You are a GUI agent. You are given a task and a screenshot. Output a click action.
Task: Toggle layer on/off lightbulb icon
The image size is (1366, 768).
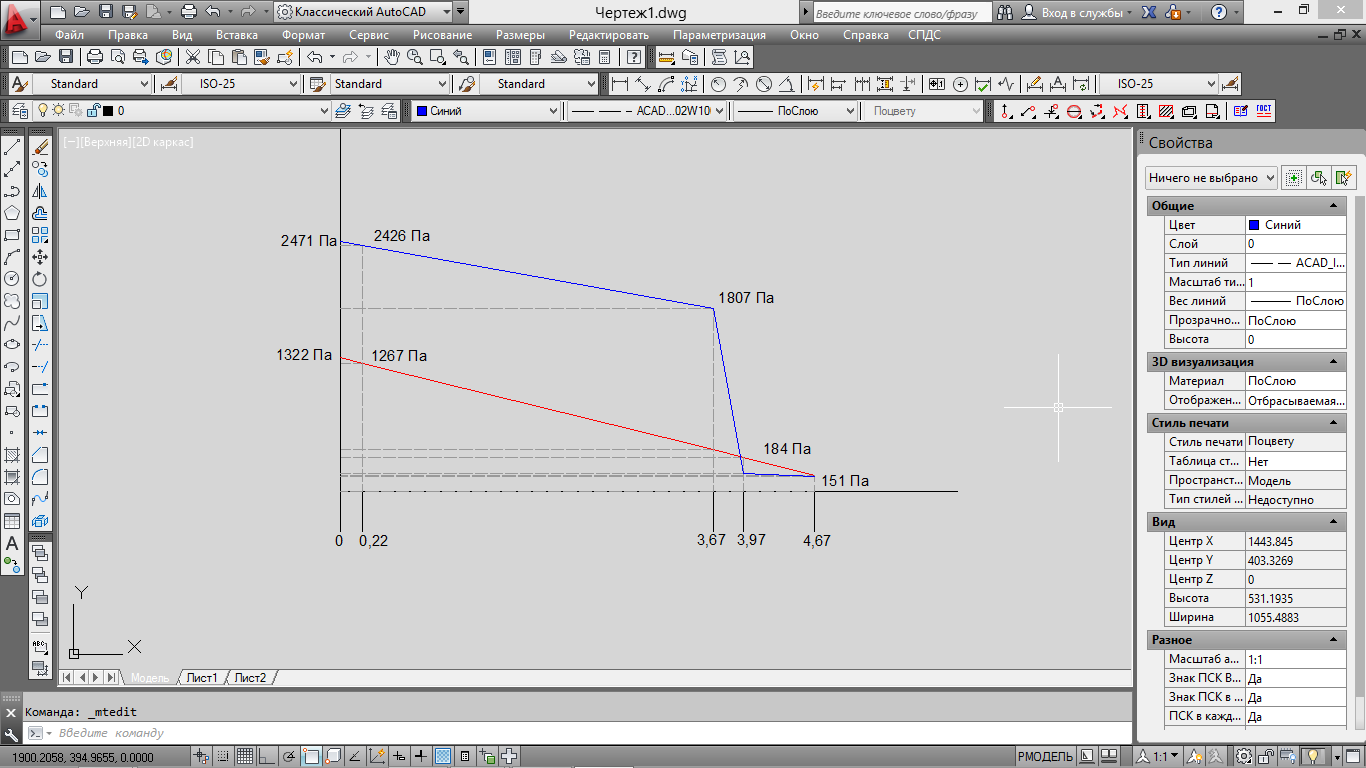(43, 111)
